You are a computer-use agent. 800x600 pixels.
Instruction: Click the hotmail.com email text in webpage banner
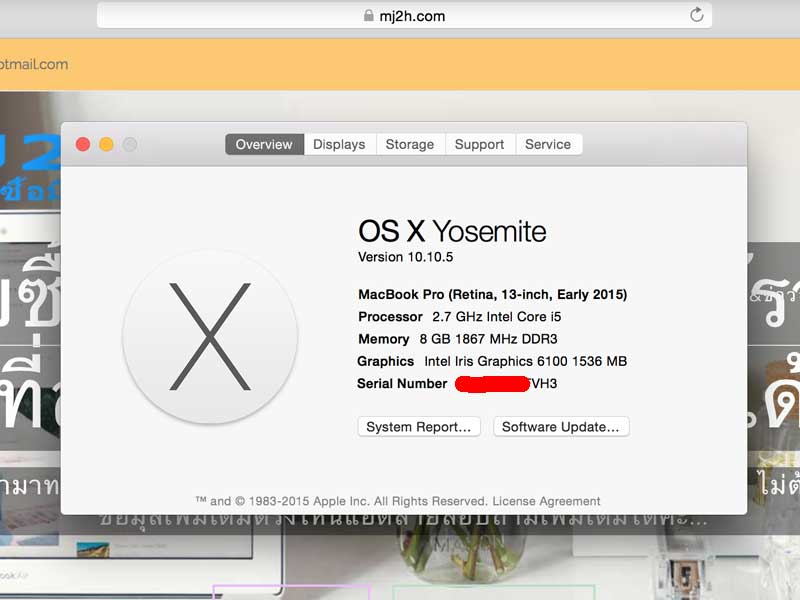tap(34, 64)
